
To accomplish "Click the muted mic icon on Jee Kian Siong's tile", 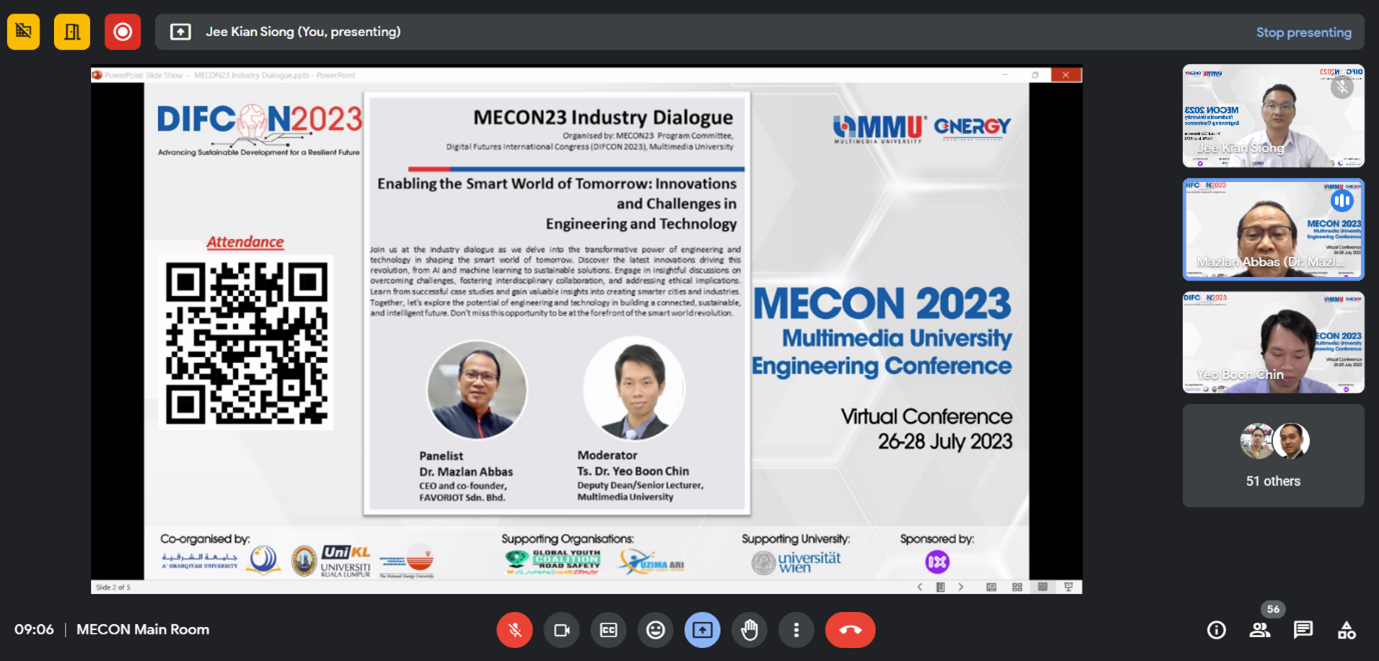I will click(1342, 87).
